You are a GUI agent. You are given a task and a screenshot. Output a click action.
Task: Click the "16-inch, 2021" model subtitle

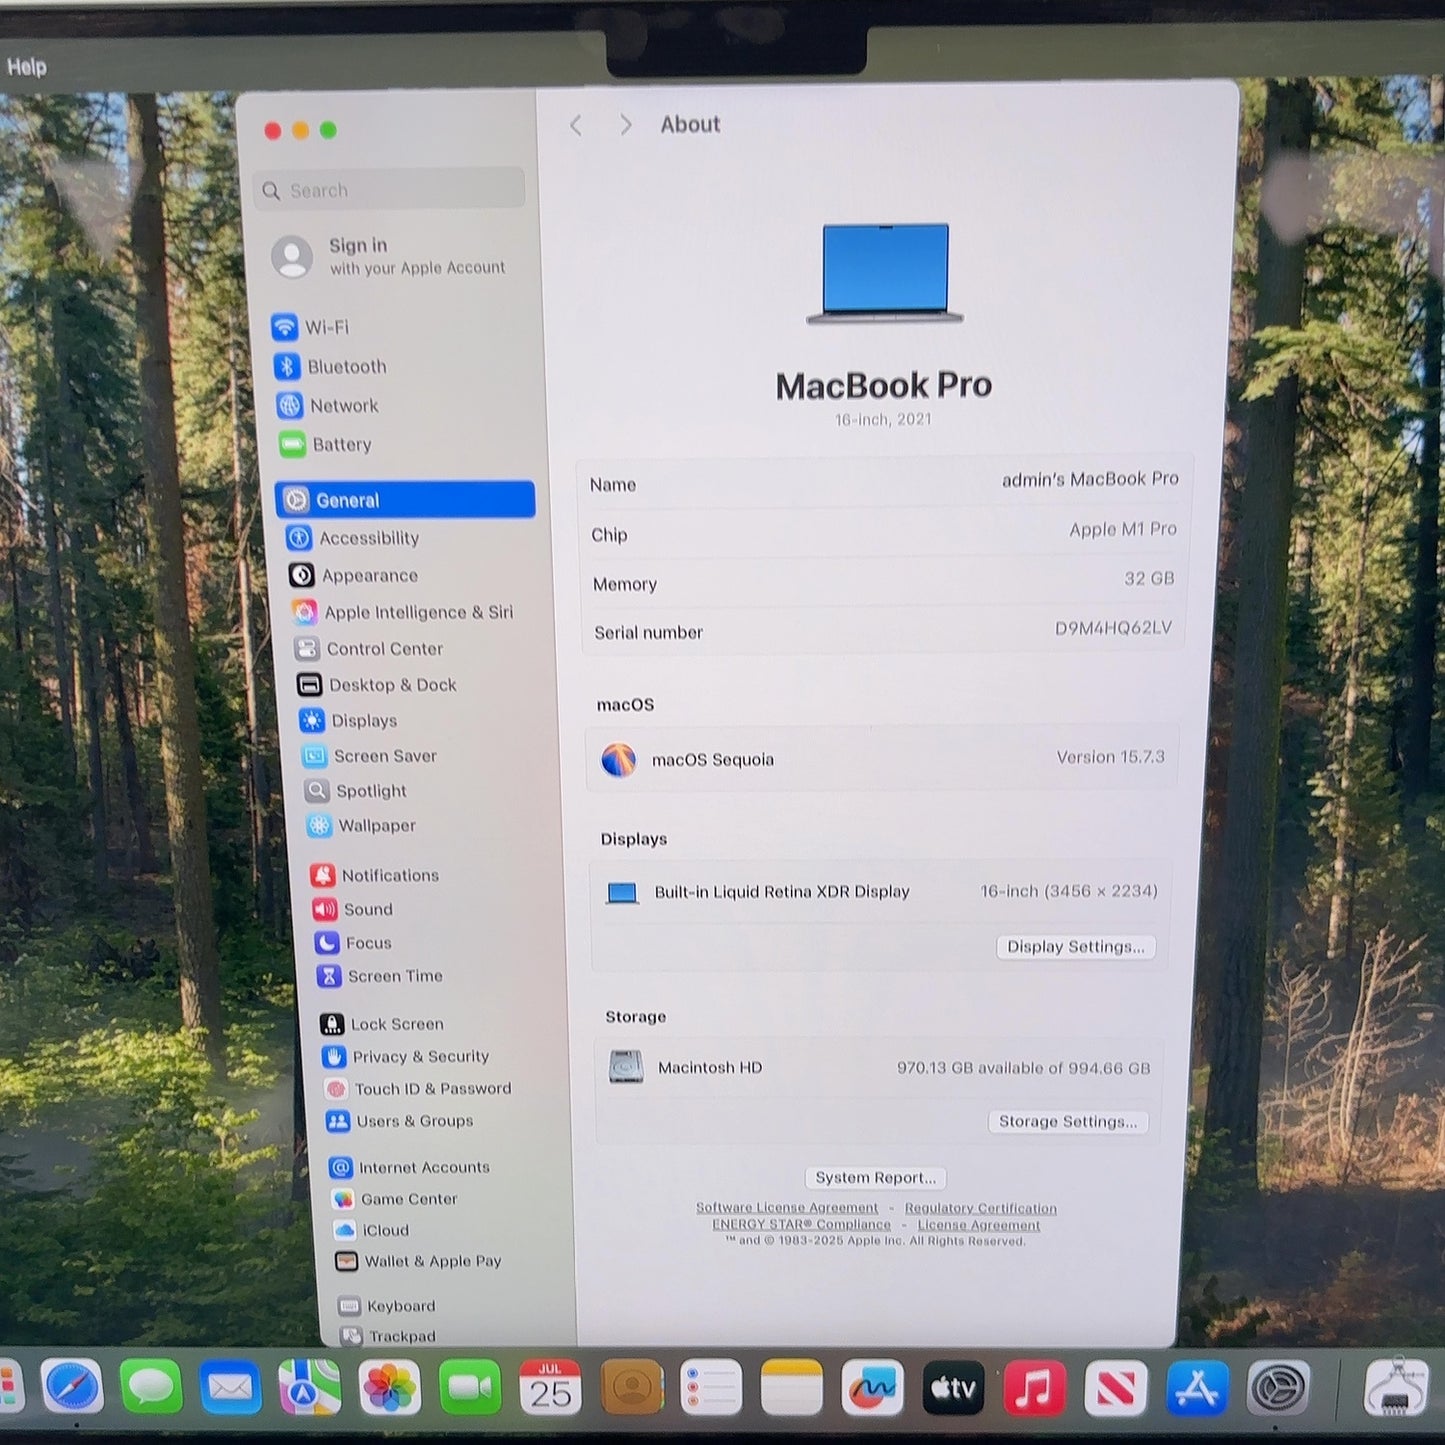(x=883, y=420)
